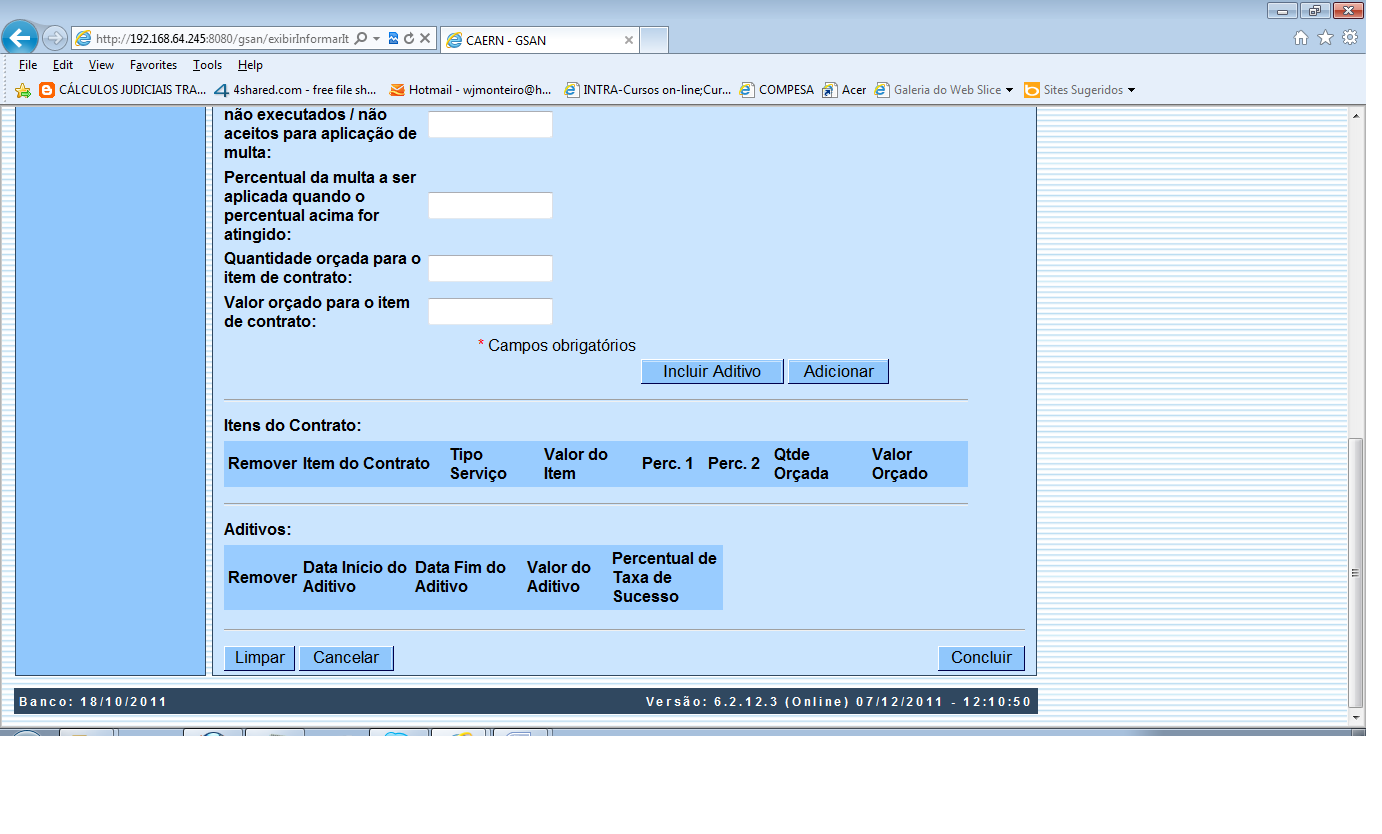
Task: Open the Help menu
Action: pyautogui.click(x=250, y=65)
